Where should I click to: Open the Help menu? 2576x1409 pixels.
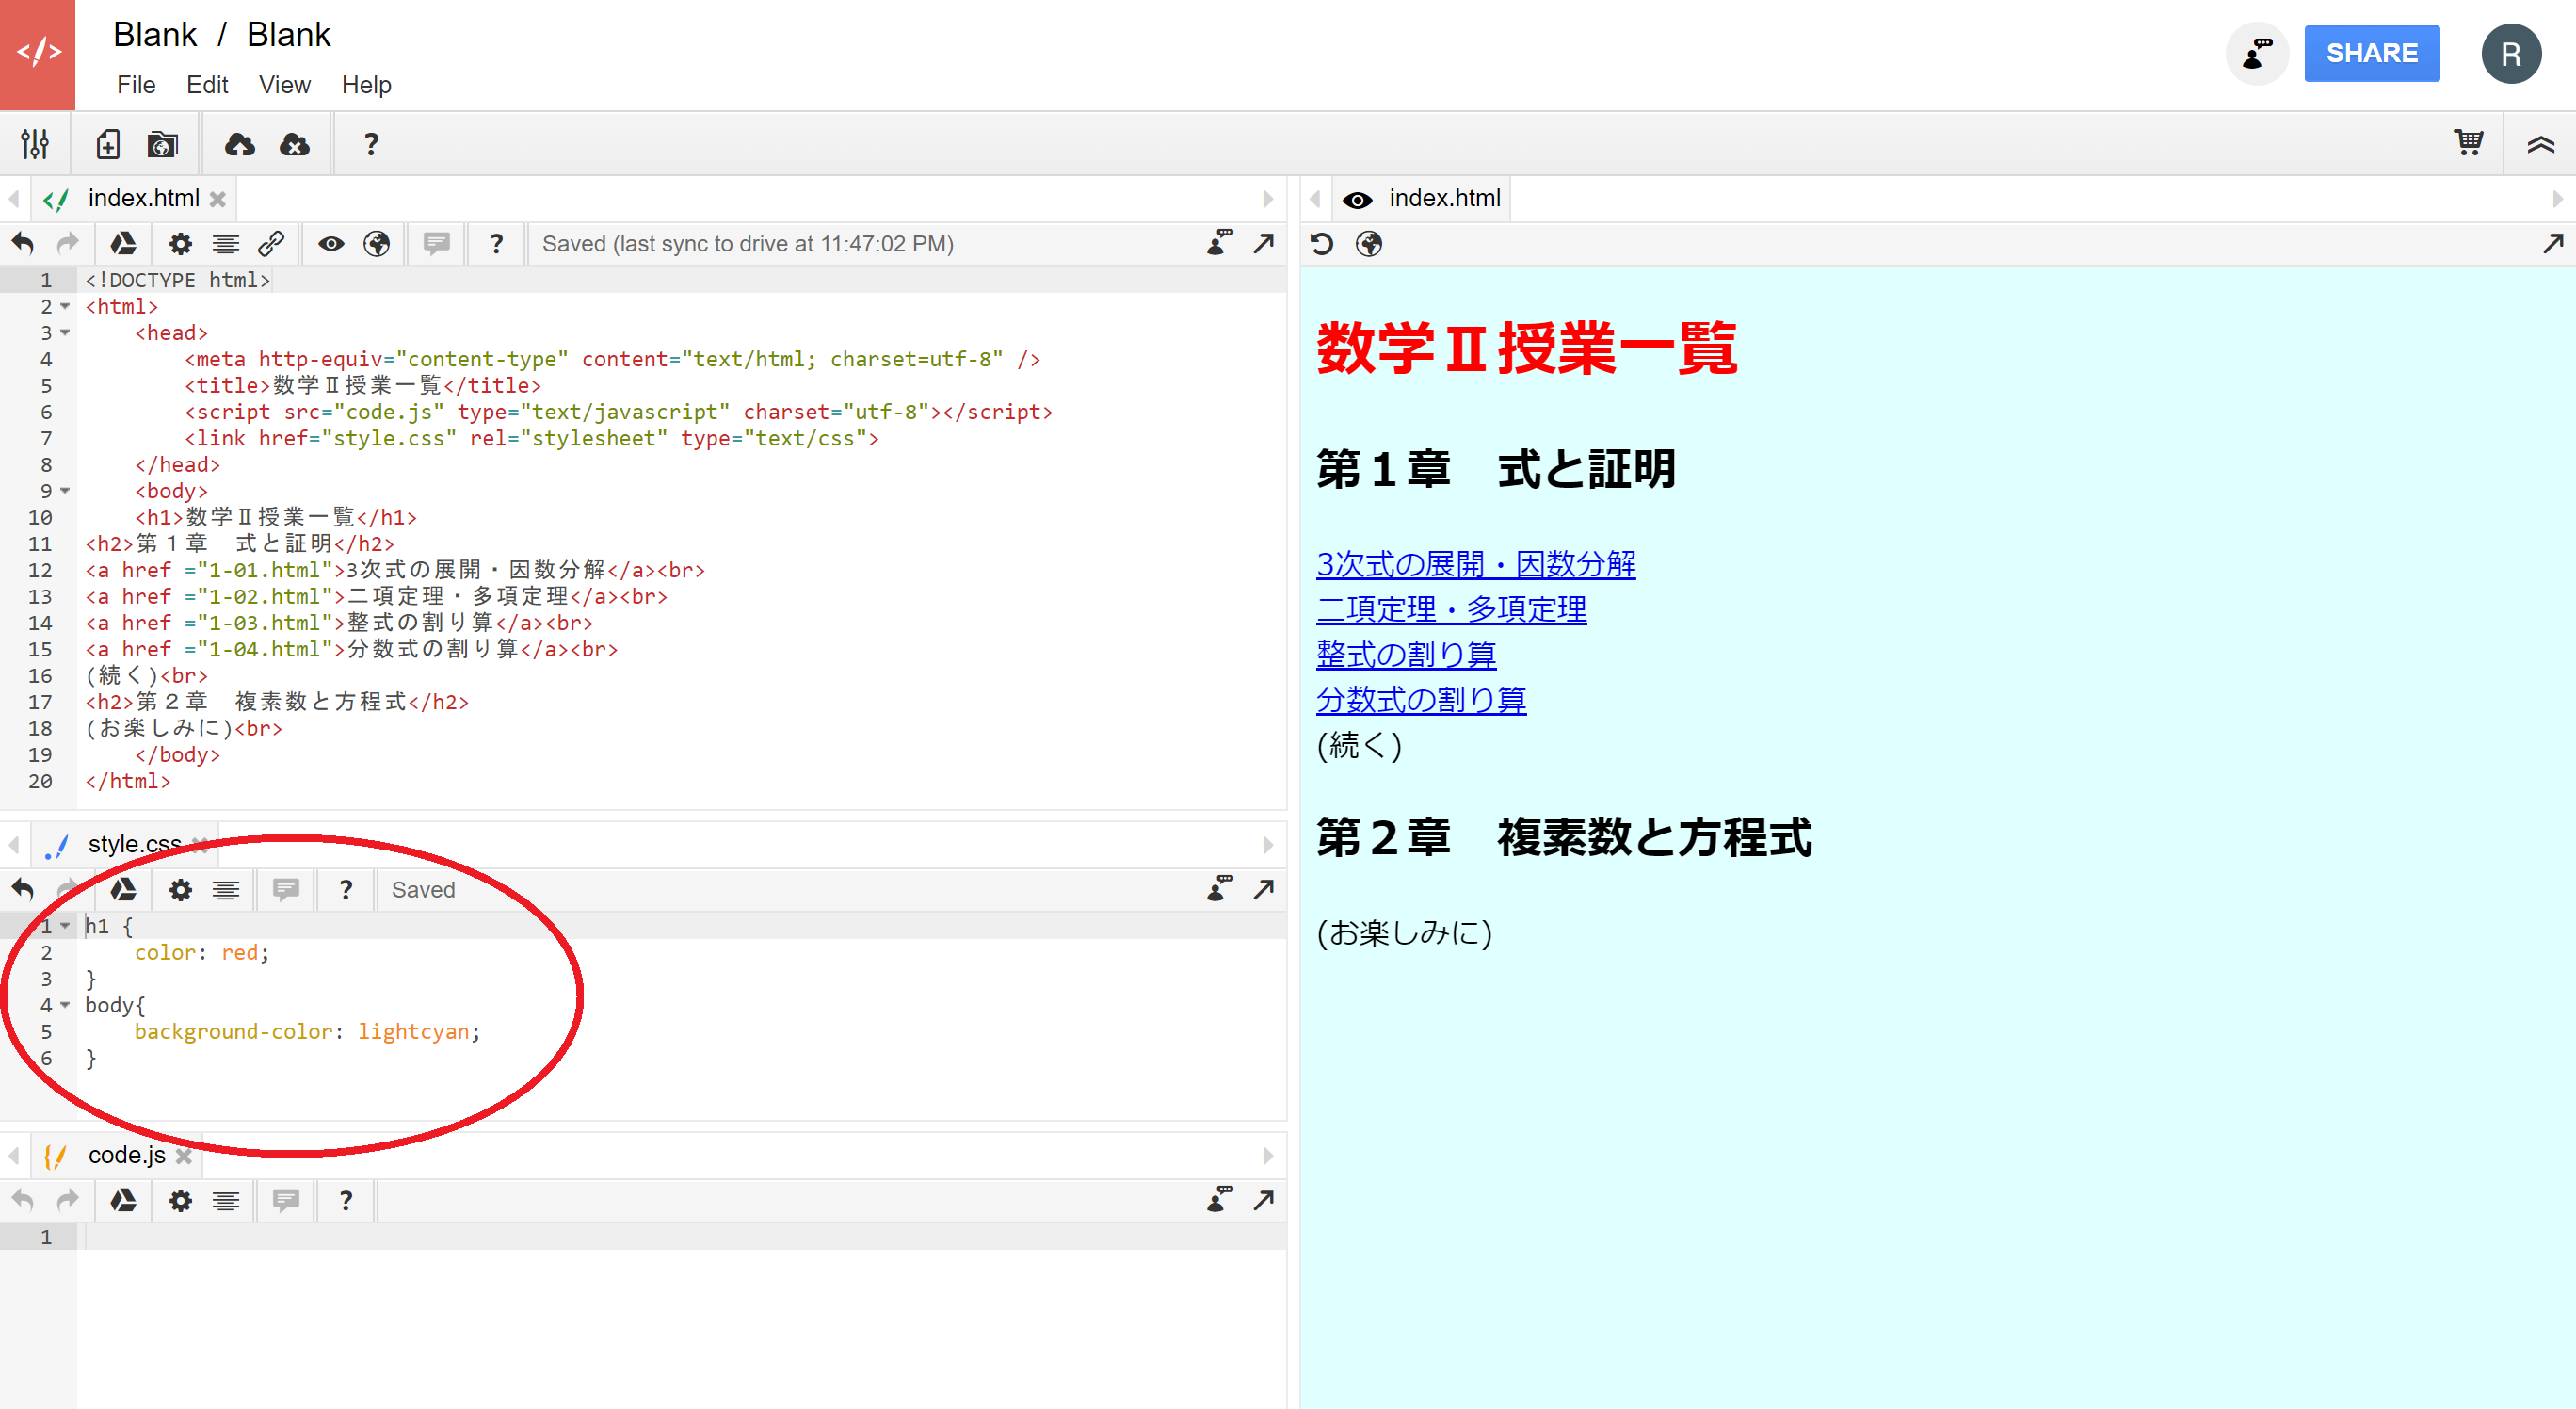point(366,85)
